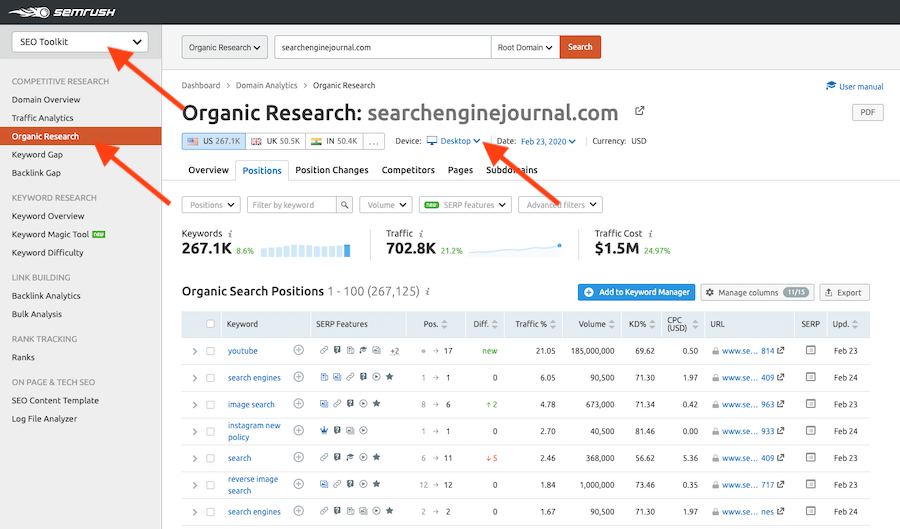Open SERP snapshot for instagram new policy
This screenshot has width=900, height=529.
pyautogui.click(x=810, y=430)
